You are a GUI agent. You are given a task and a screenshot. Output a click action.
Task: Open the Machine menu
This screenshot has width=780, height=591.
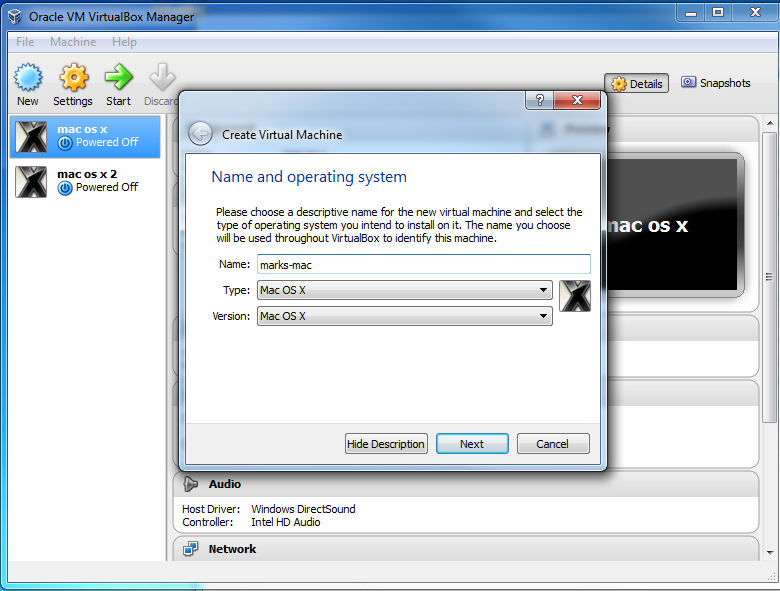coord(73,42)
